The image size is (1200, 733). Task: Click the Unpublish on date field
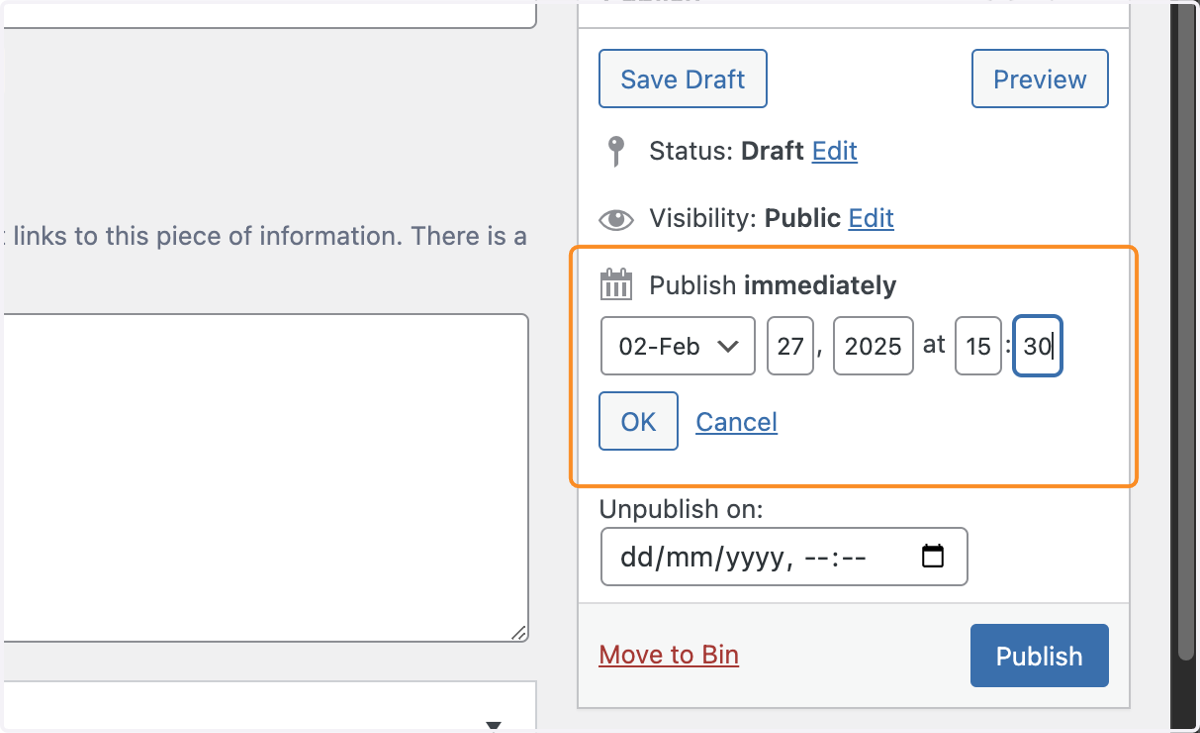point(784,556)
